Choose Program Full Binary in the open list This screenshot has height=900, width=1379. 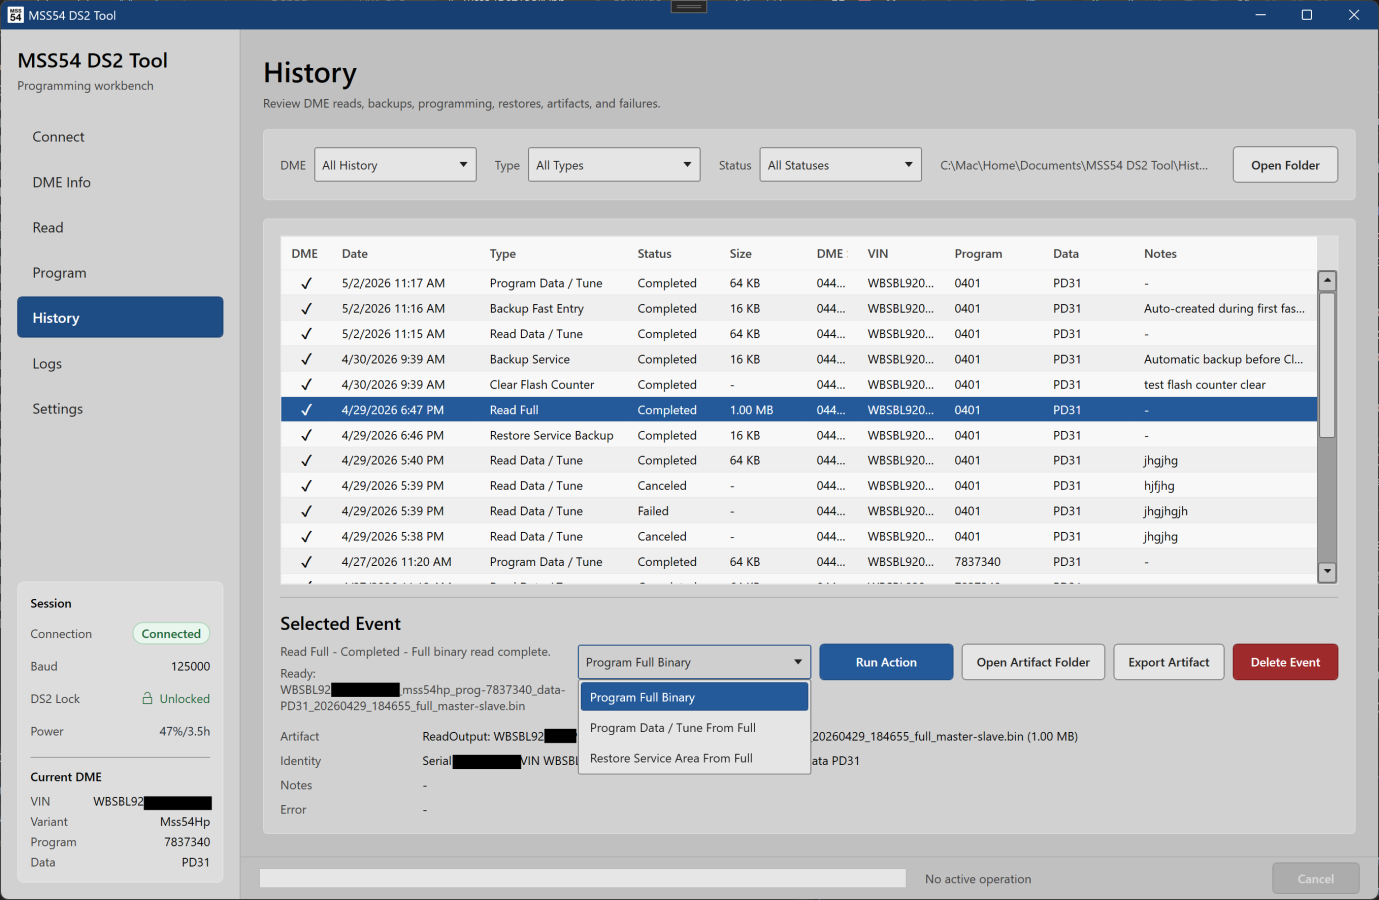click(x=694, y=698)
